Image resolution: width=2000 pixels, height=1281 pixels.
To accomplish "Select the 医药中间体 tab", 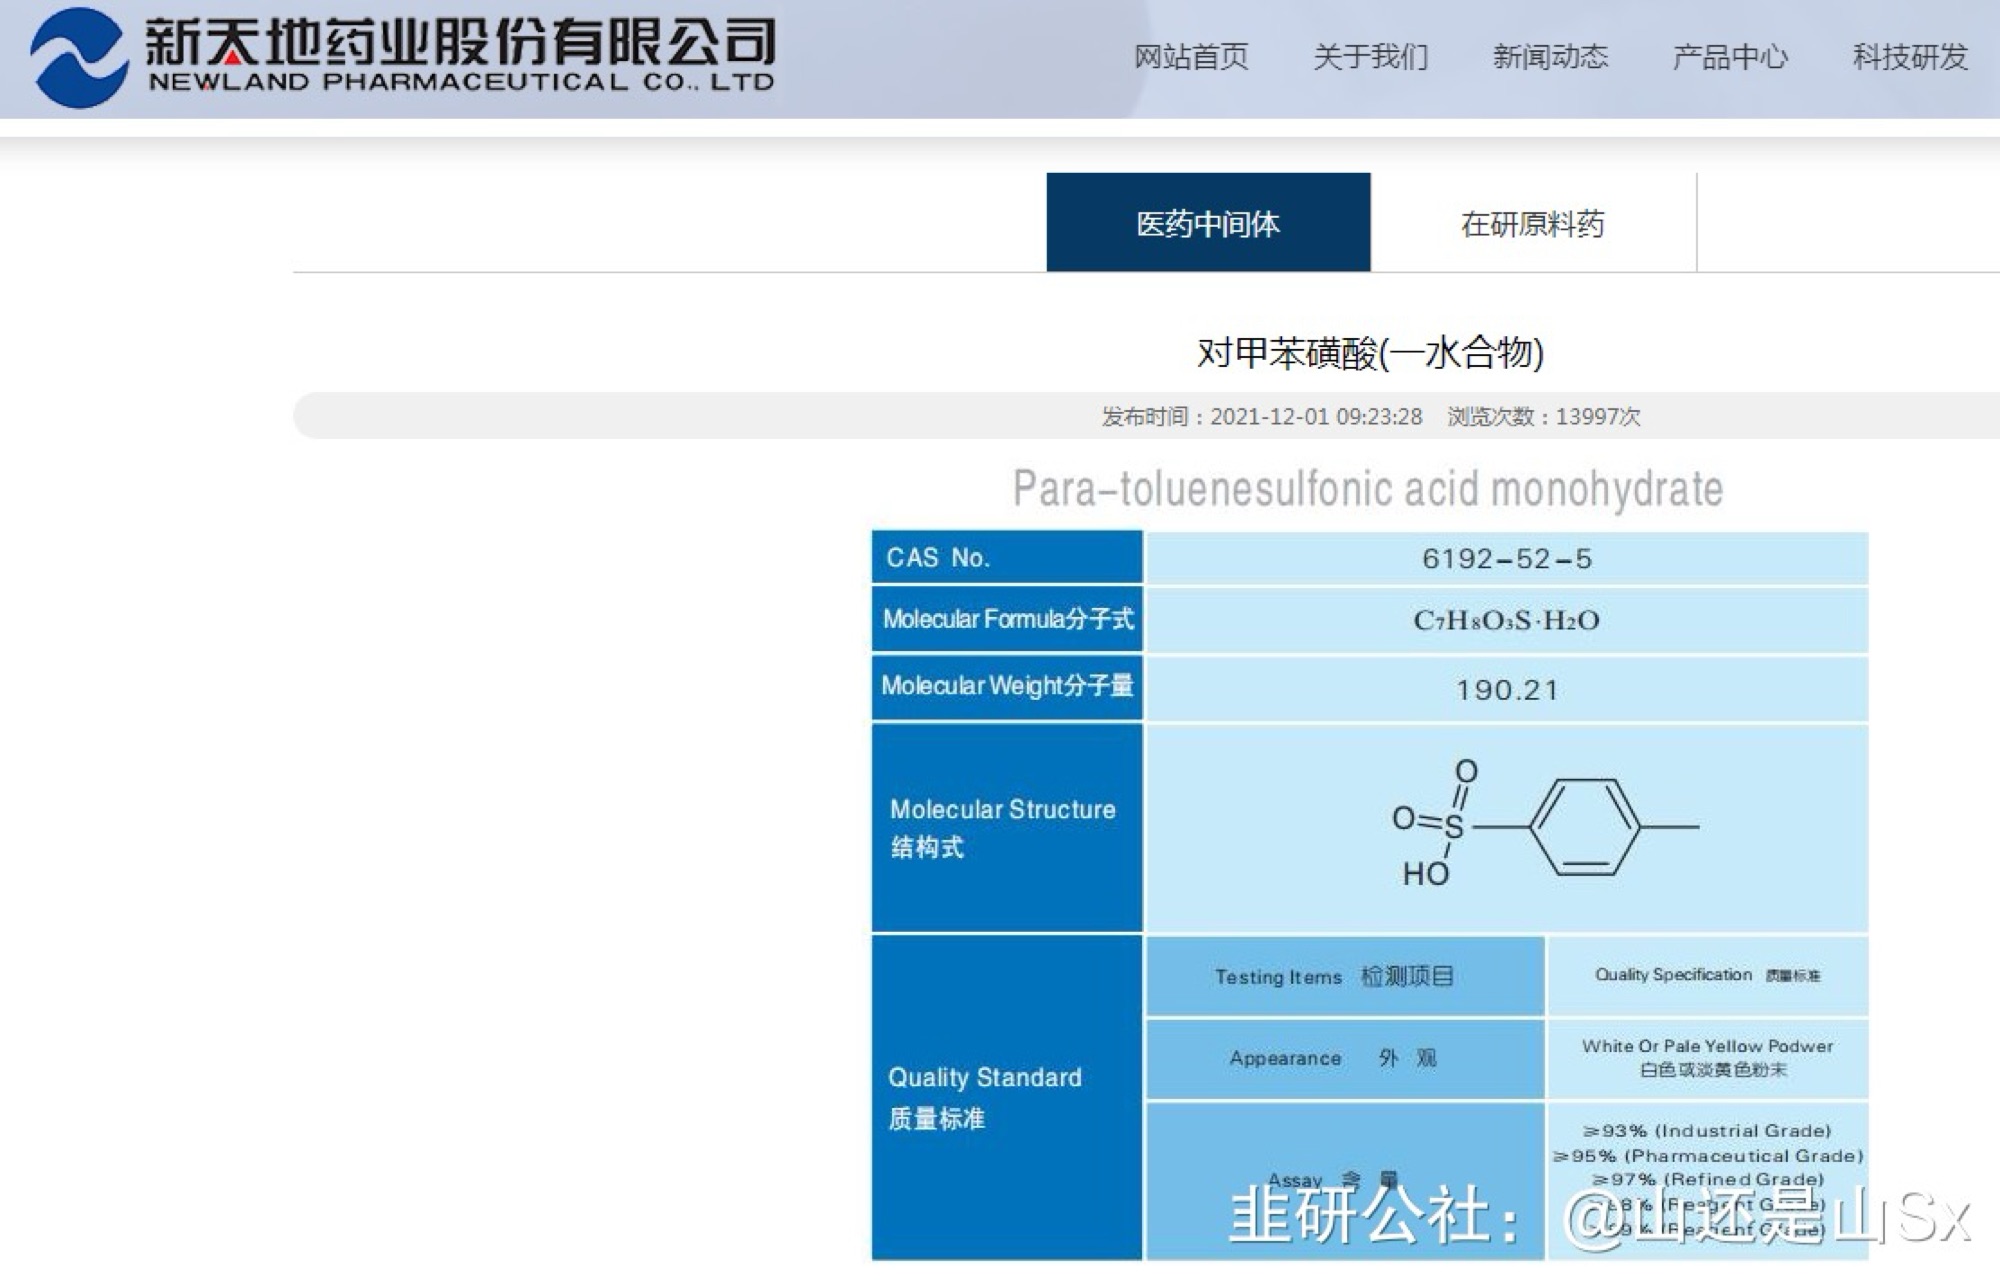I will point(1208,223).
